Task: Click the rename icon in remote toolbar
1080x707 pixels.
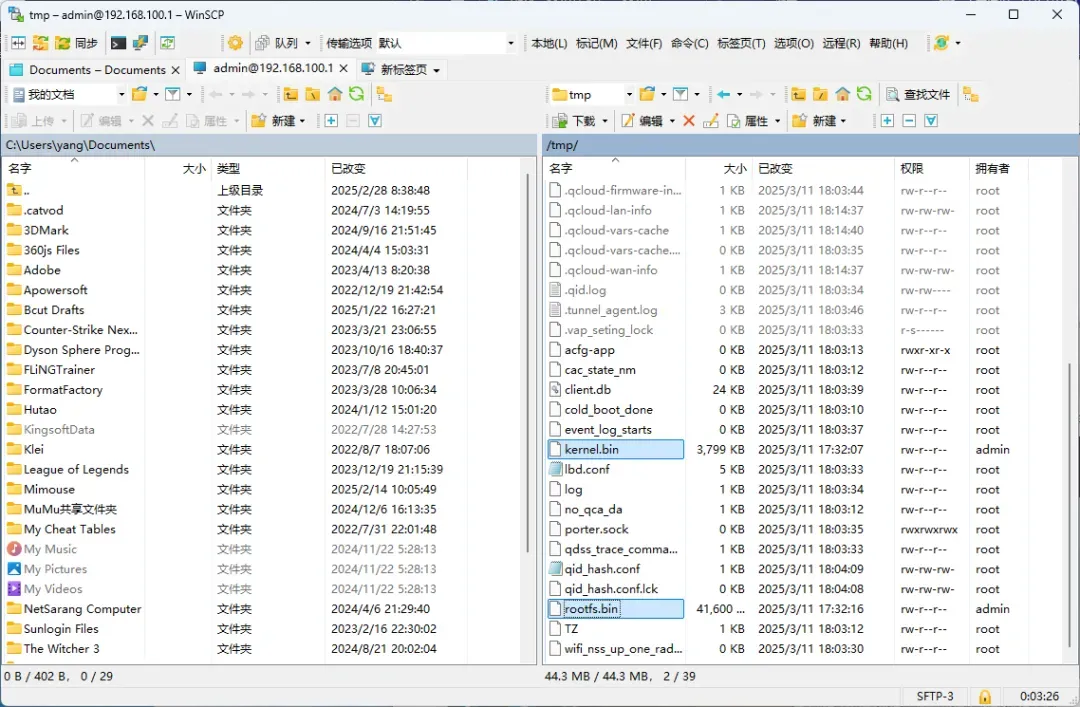Action: click(711, 121)
